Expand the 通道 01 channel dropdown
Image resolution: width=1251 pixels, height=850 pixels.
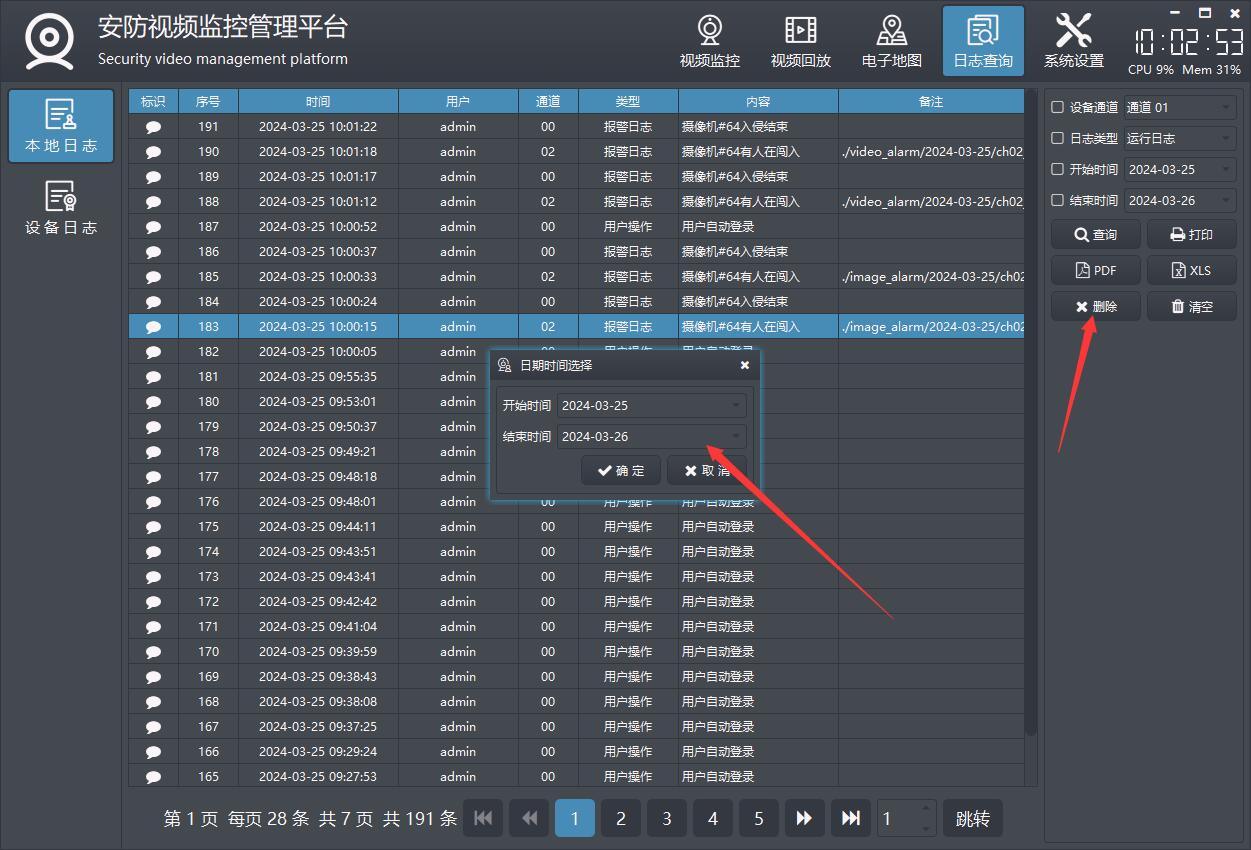(x=1180, y=107)
